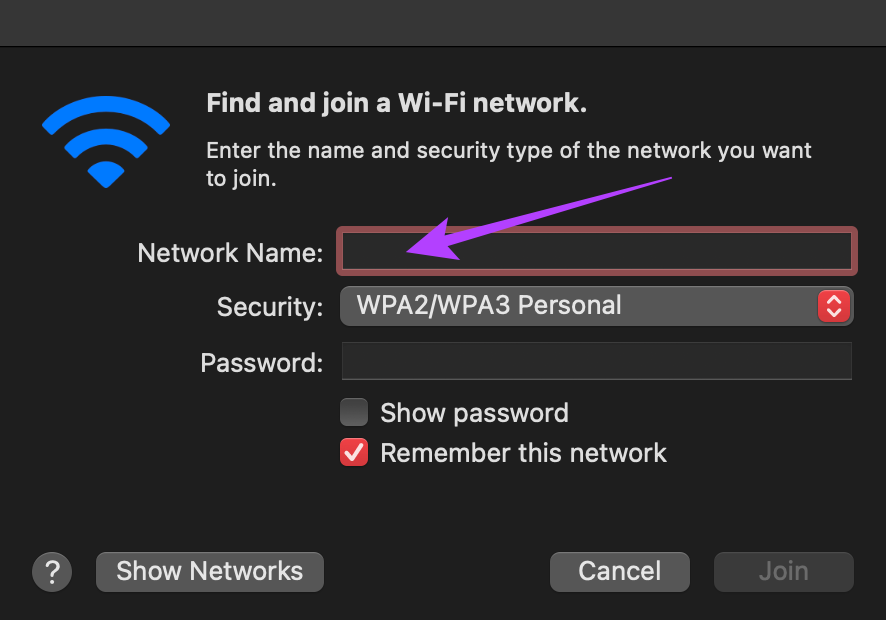Click the "Show password" label text
The height and width of the screenshot is (620, 886).
pos(474,413)
